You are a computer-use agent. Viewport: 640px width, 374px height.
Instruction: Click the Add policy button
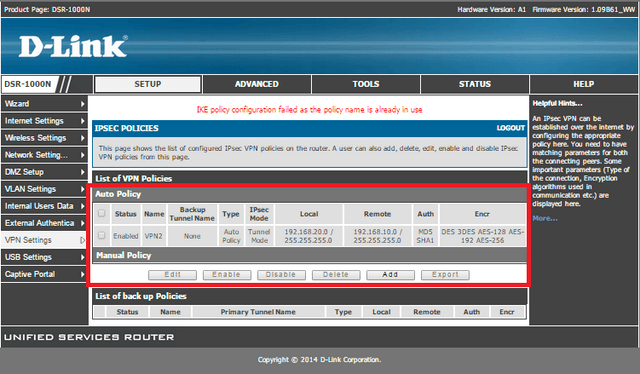tap(390, 275)
